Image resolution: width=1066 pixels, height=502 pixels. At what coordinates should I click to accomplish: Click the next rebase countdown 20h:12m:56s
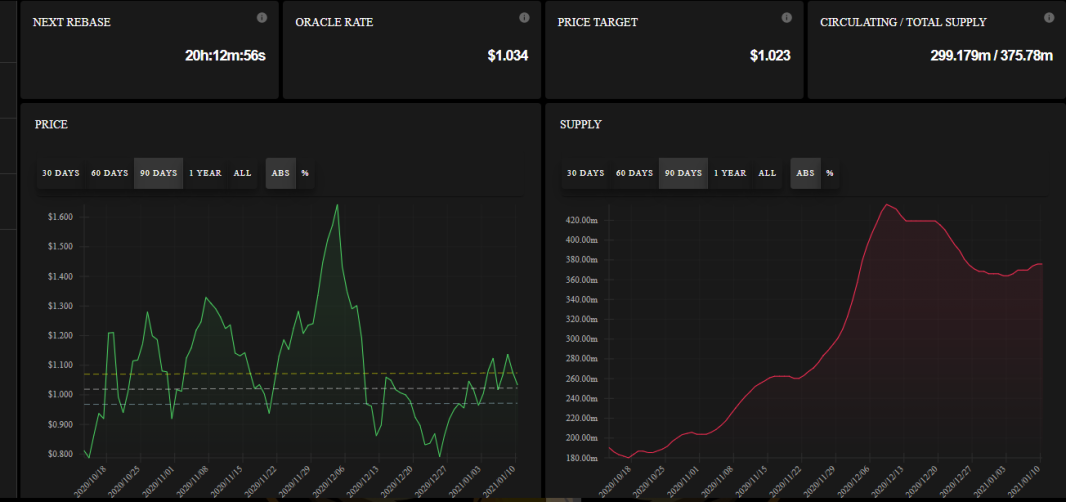225,56
